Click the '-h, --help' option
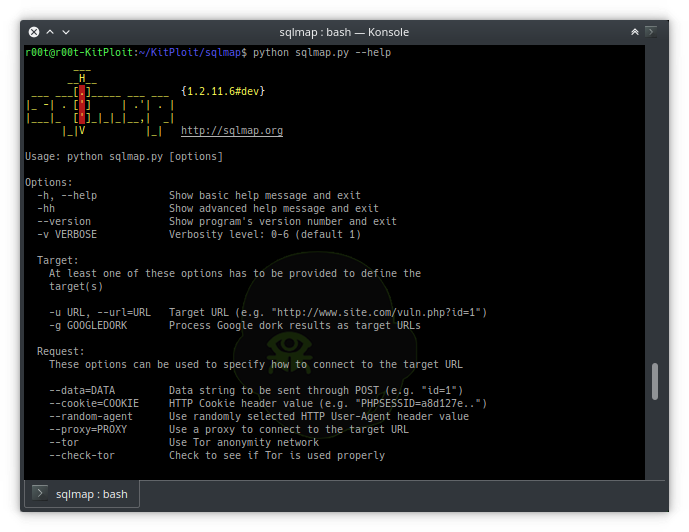Screen dimensions: 689x532 [67, 195]
